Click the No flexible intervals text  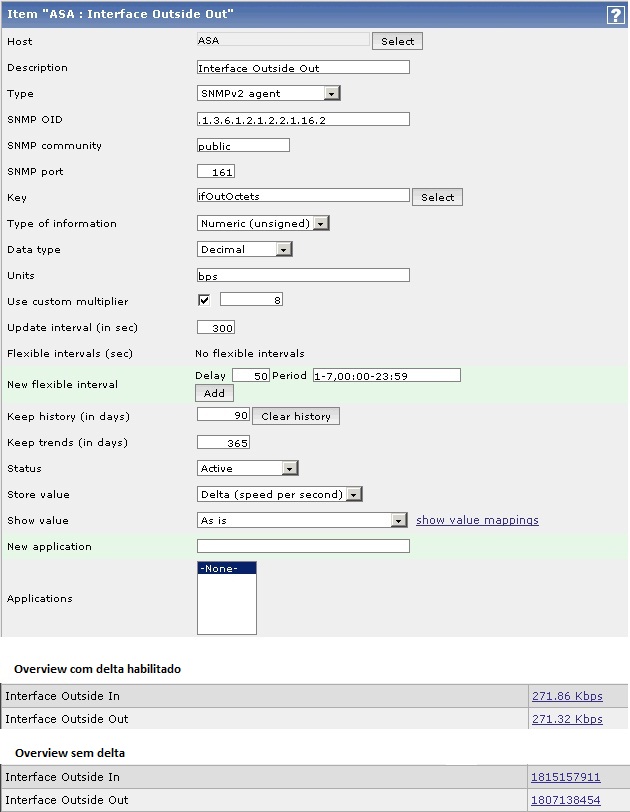[250, 353]
